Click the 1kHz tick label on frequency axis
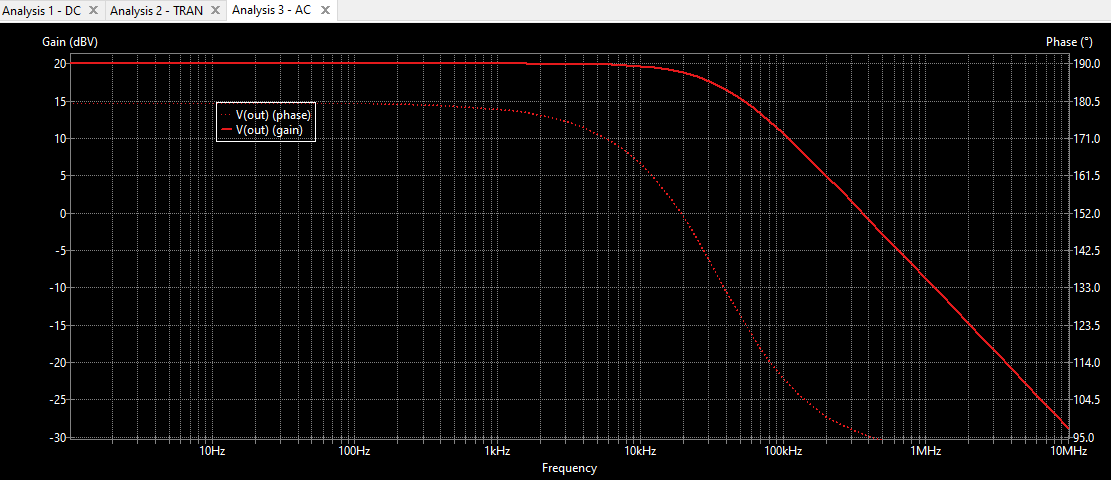 [x=497, y=451]
